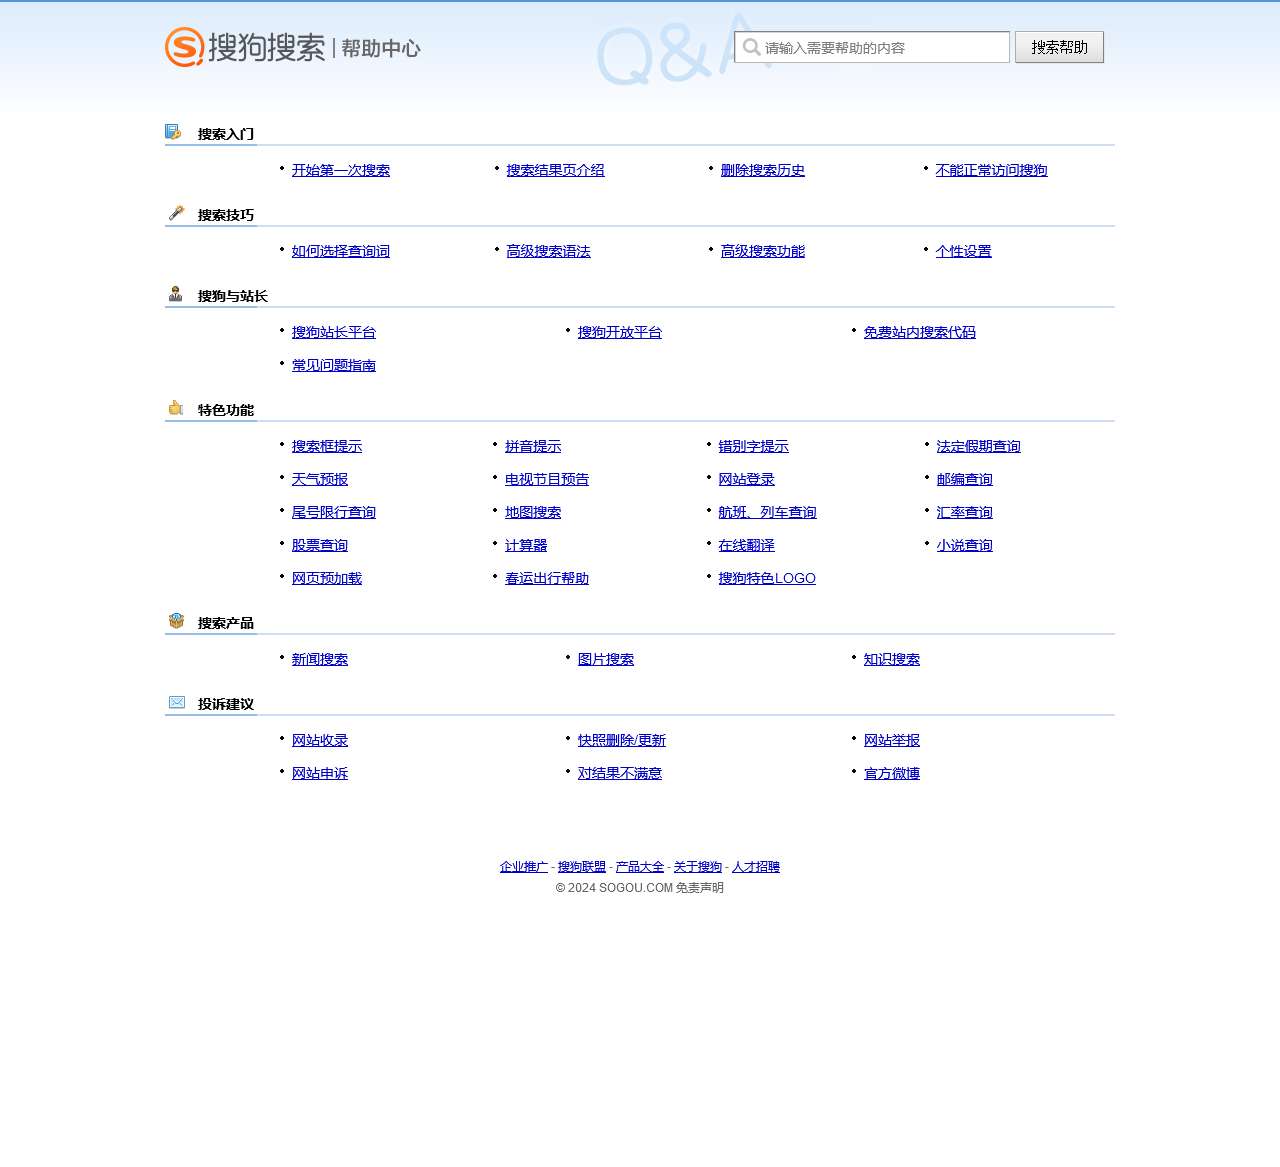Screen dimensions: 1280x1167
Task: Open 拼音提示 link
Action: pos(533,446)
